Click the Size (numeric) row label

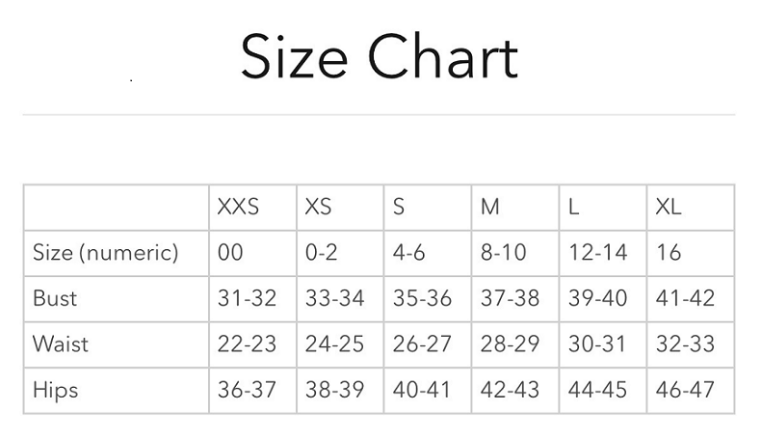tap(105, 253)
